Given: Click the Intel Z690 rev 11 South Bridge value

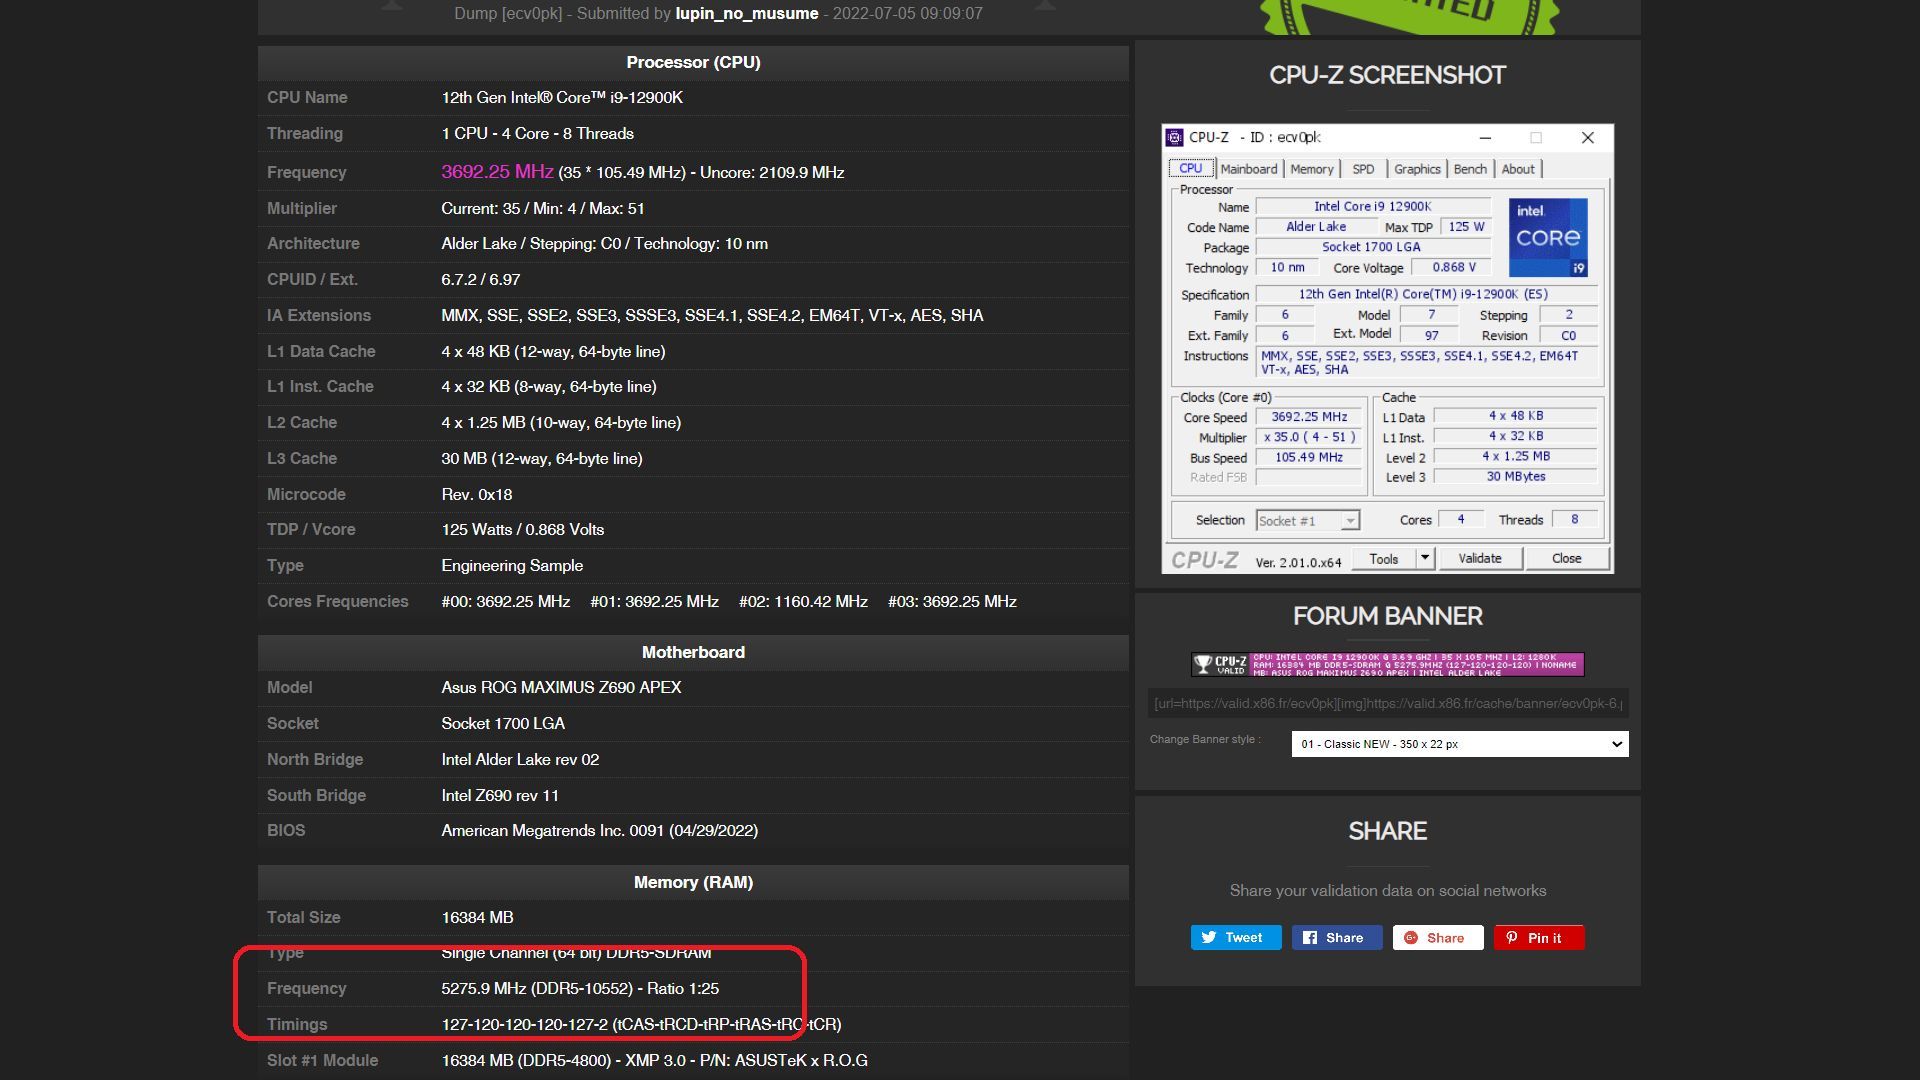Looking at the screenshot, I should click(500, 796).
